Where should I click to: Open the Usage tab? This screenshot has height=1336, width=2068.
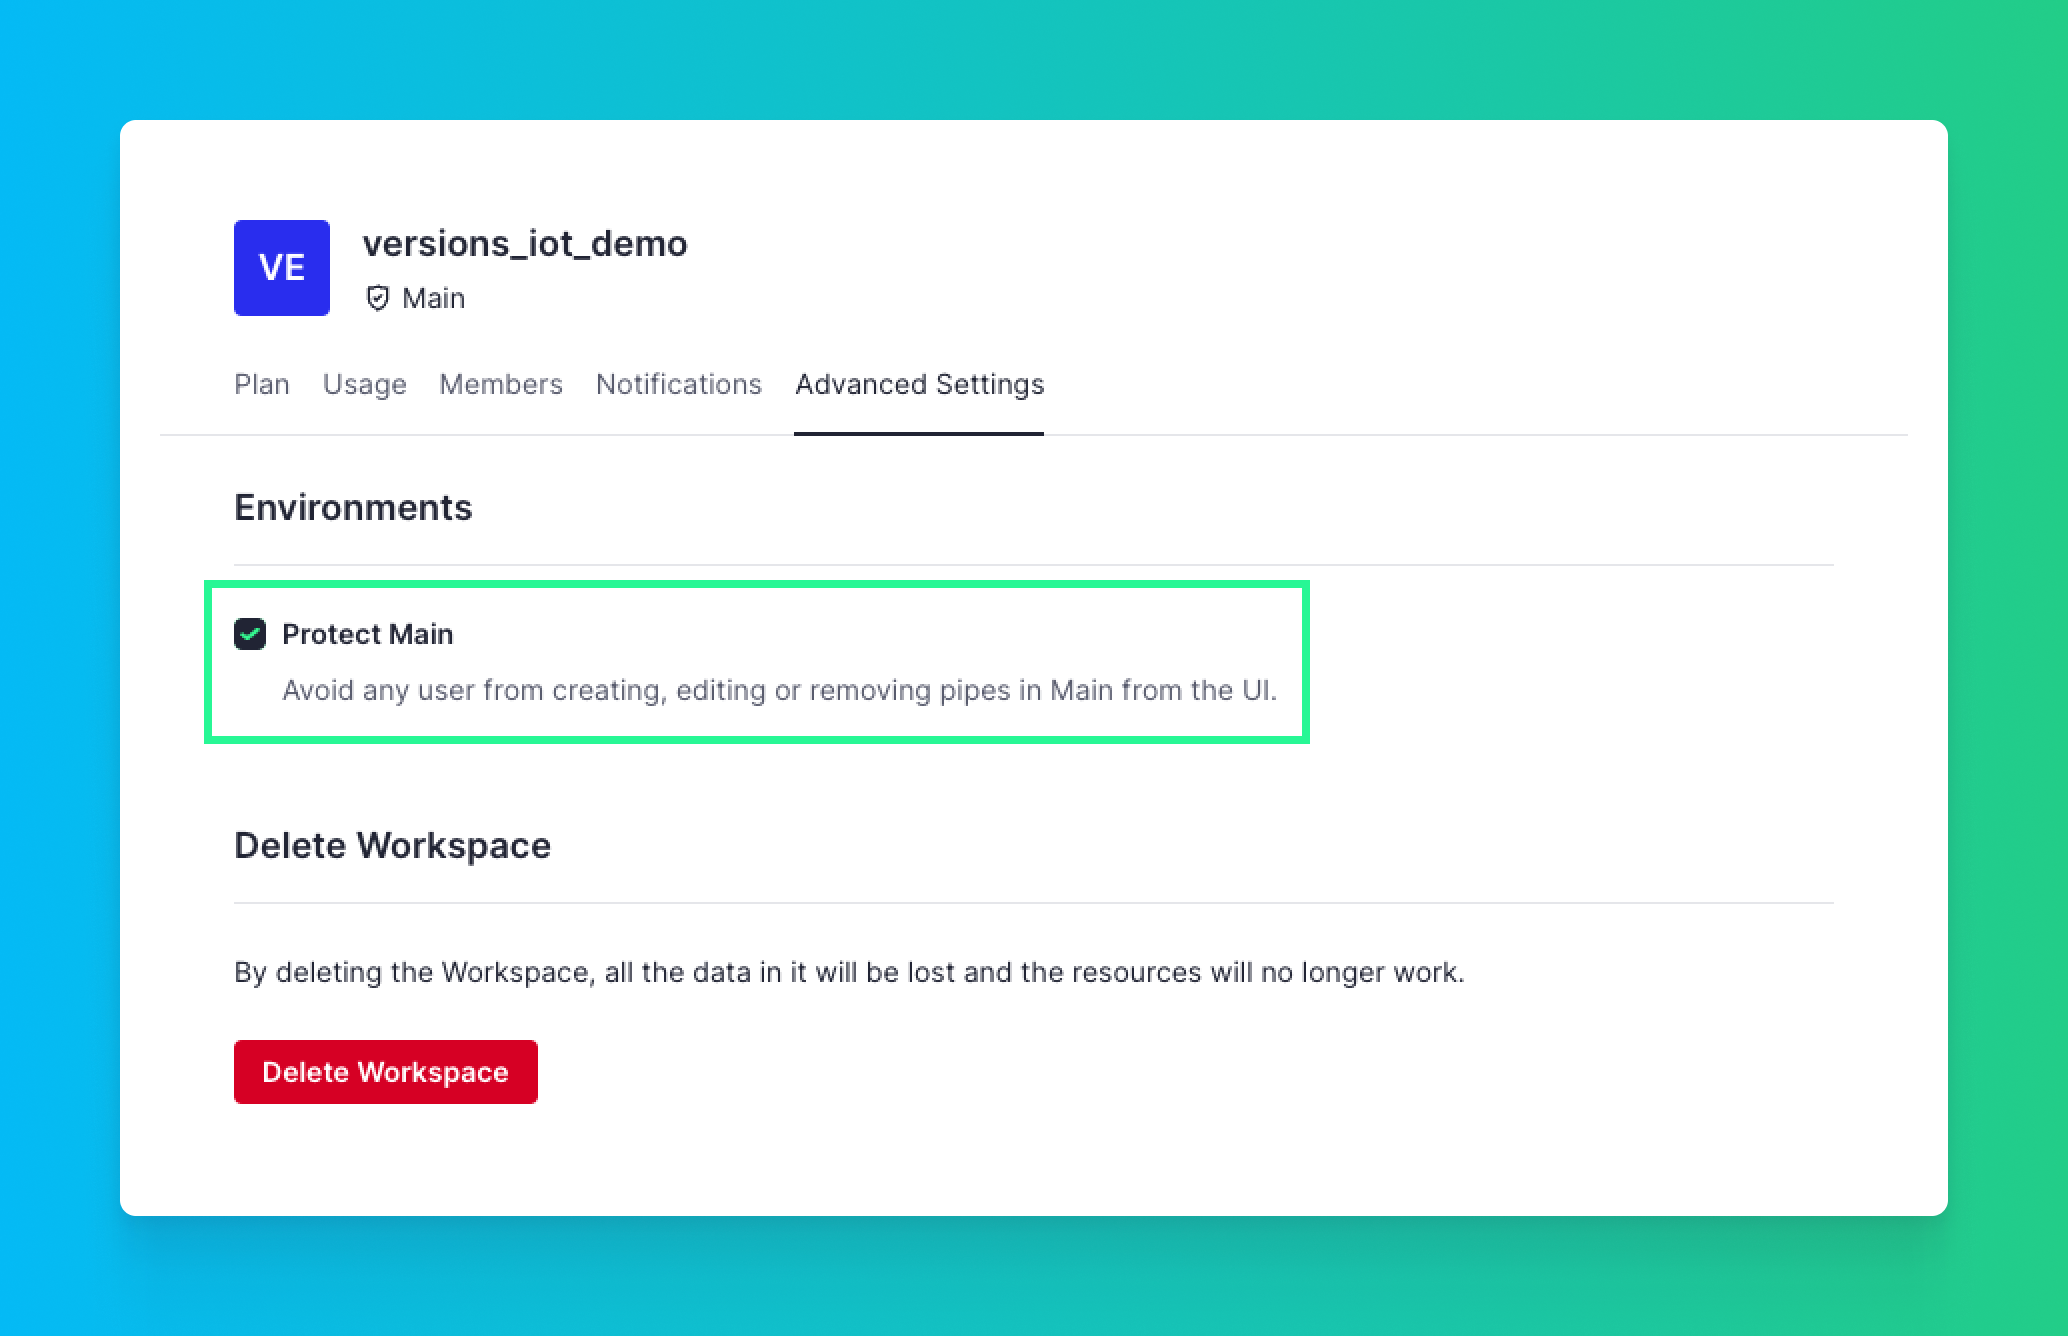[x=364, y=384]
